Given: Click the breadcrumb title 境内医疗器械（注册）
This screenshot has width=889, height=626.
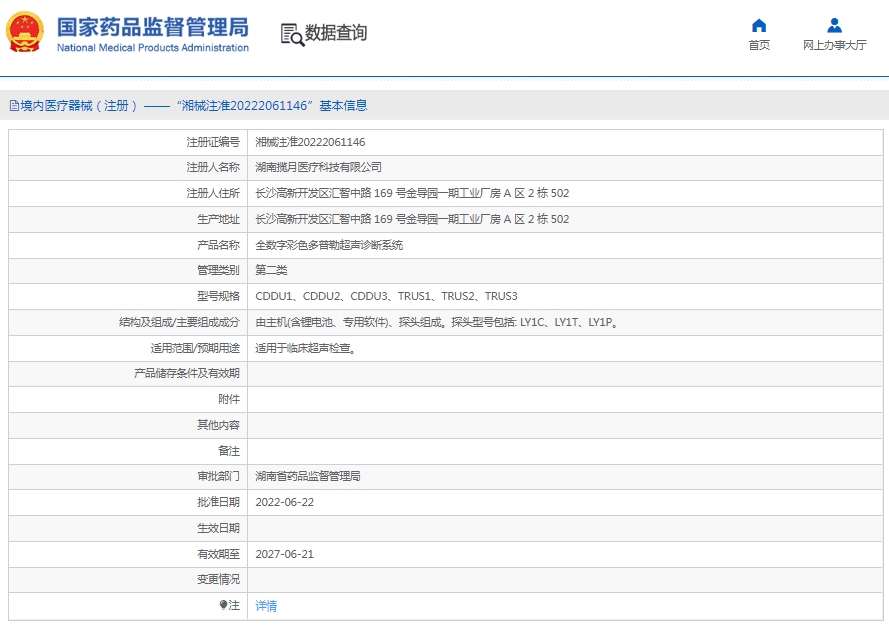Looking at the screenshot, I should [x=79, y=105].
